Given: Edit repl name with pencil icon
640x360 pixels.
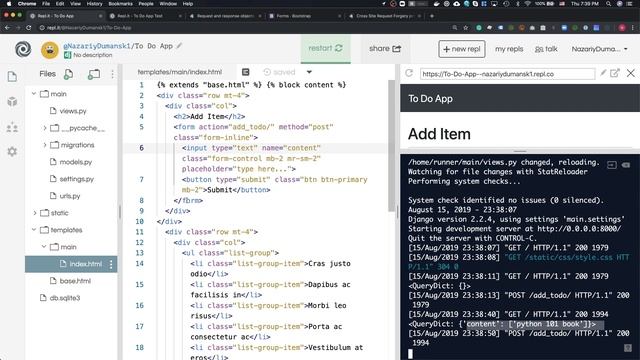Looking at the screenshot, I should (179, 46).
